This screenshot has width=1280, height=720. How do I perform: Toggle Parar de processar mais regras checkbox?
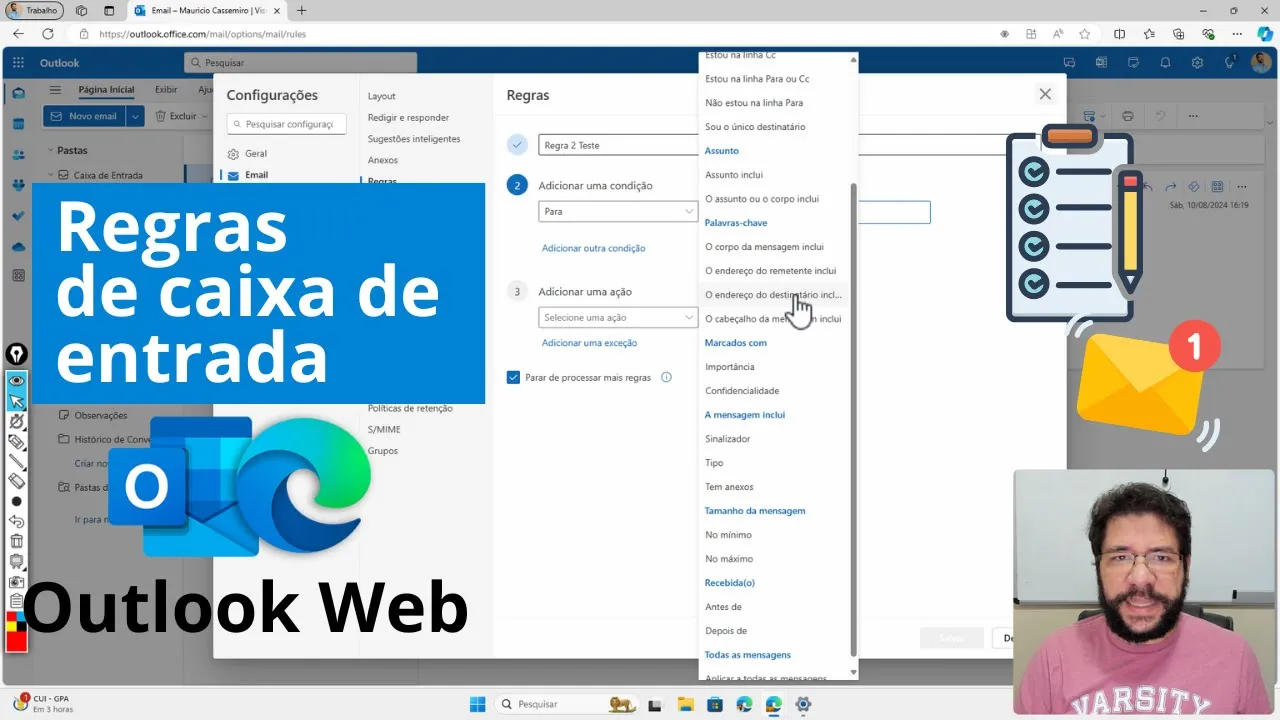click(x=514, y=378)
